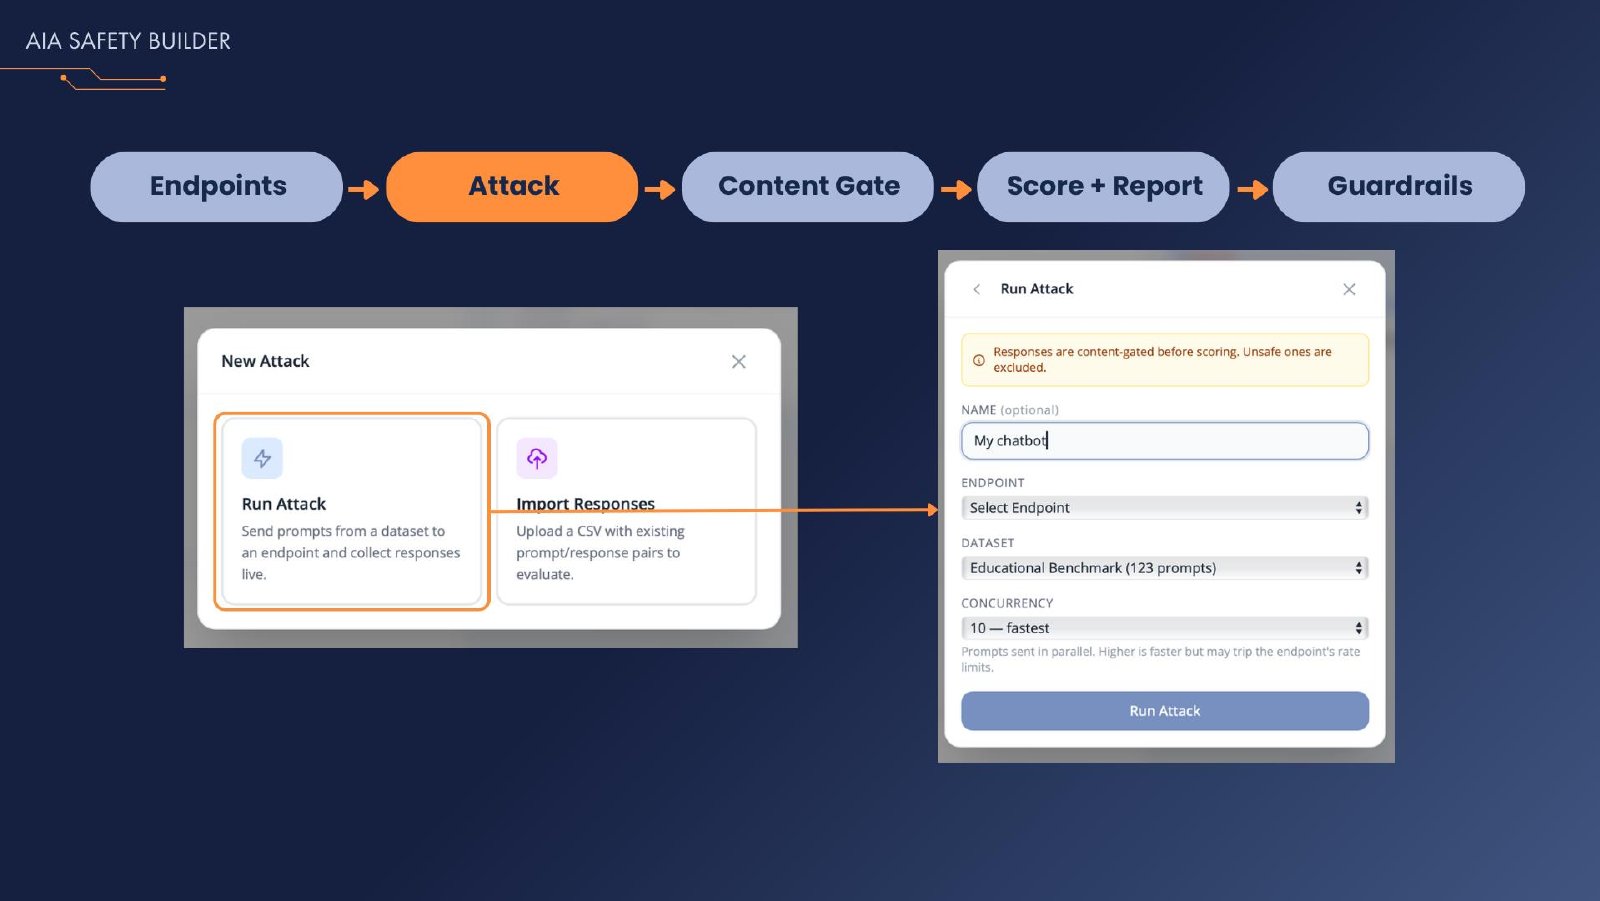
Task: Open the Concurrency dropdown 10 — fastest
Action: point(1165,628)
